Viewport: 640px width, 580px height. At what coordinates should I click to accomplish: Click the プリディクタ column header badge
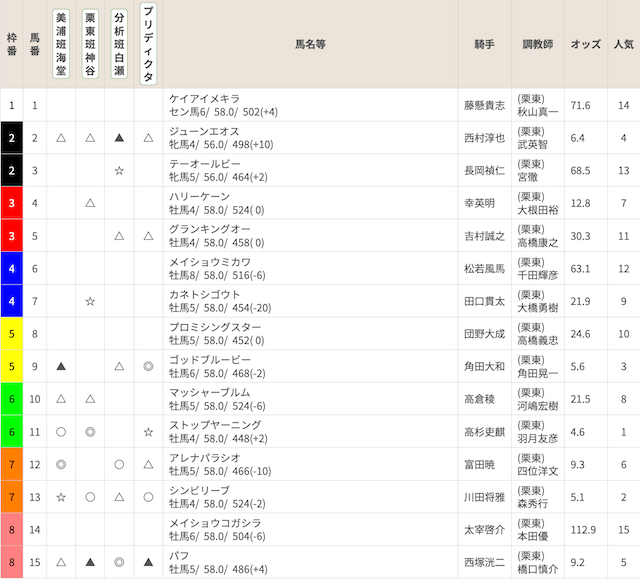point(148,44)
